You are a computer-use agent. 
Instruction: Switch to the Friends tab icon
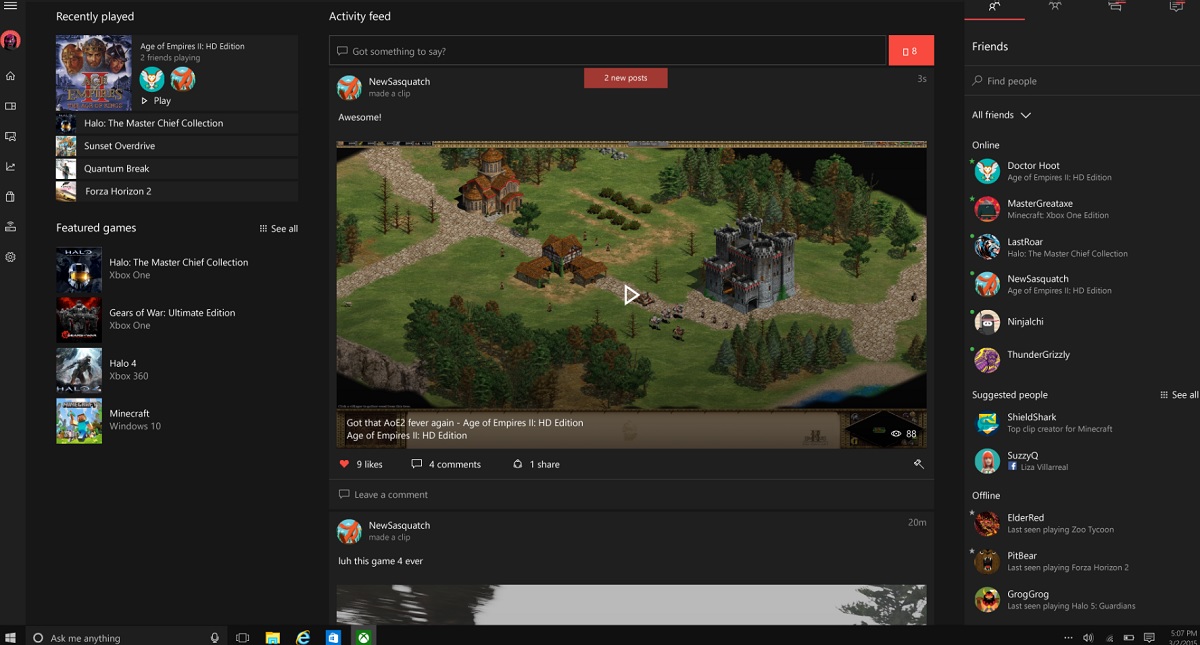tap(994, 8)
